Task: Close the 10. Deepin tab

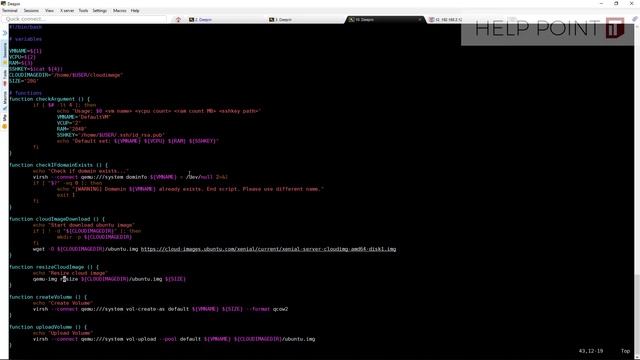Action: click(420, 19)
